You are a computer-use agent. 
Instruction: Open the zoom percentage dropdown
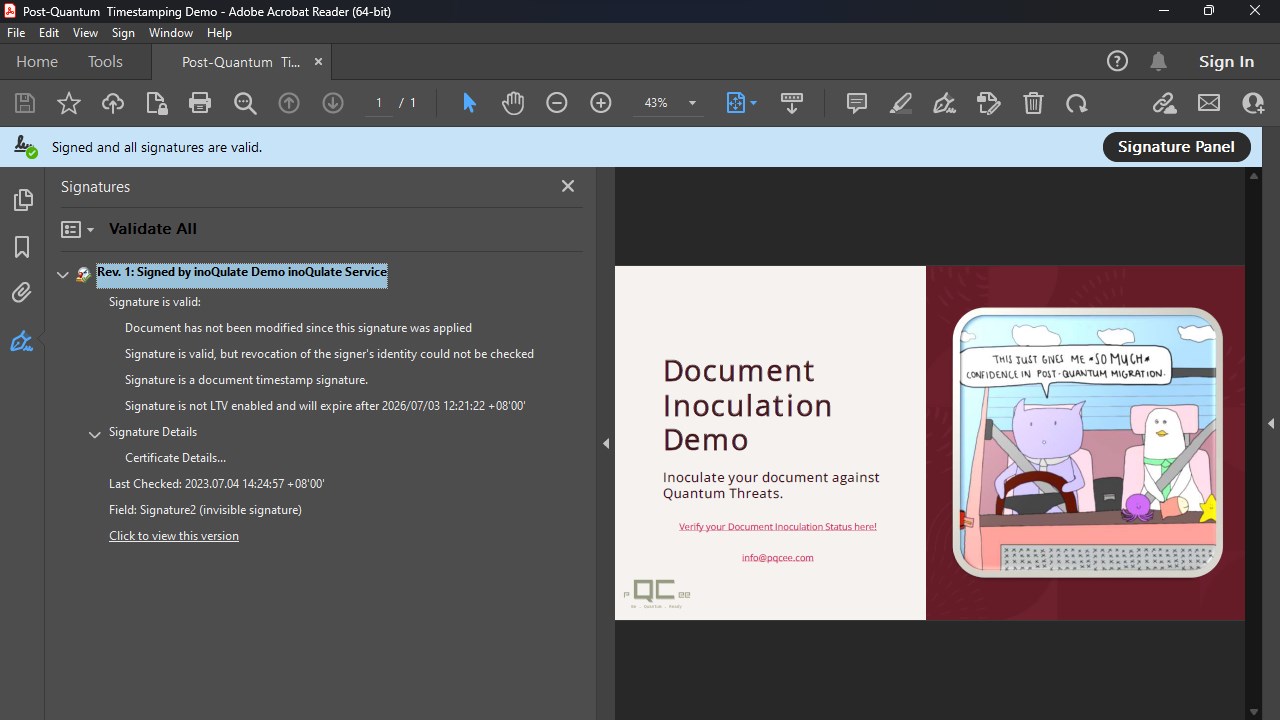[x=692, y=103]
